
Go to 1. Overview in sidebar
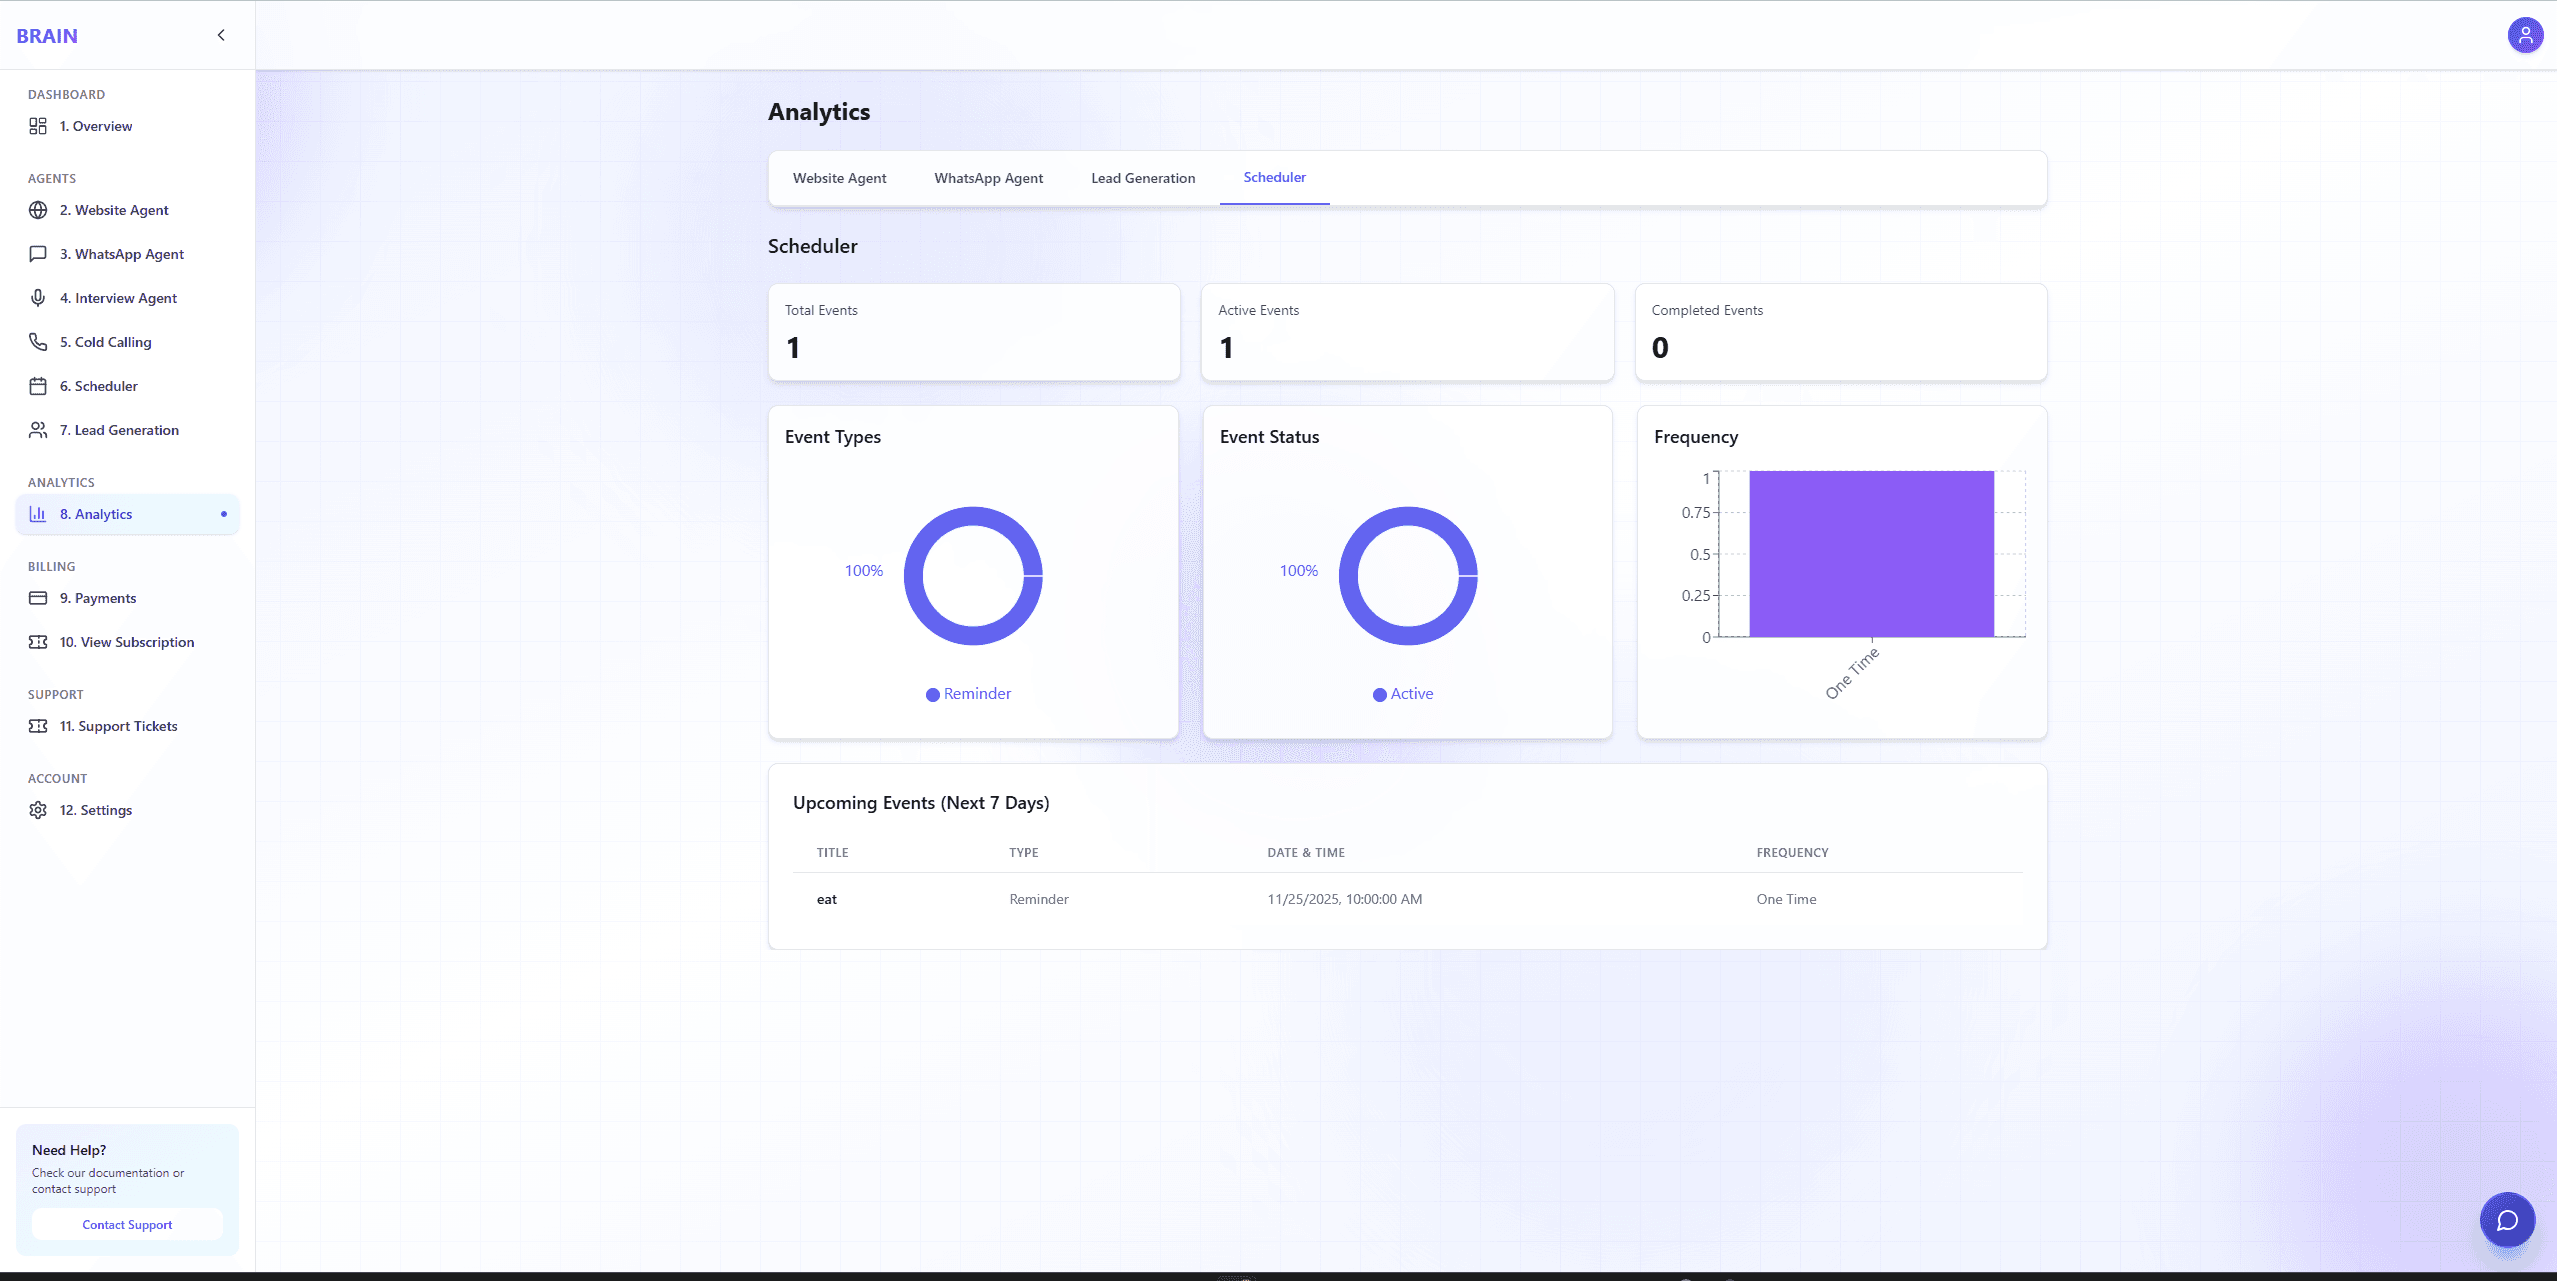[x=128, y=126]
